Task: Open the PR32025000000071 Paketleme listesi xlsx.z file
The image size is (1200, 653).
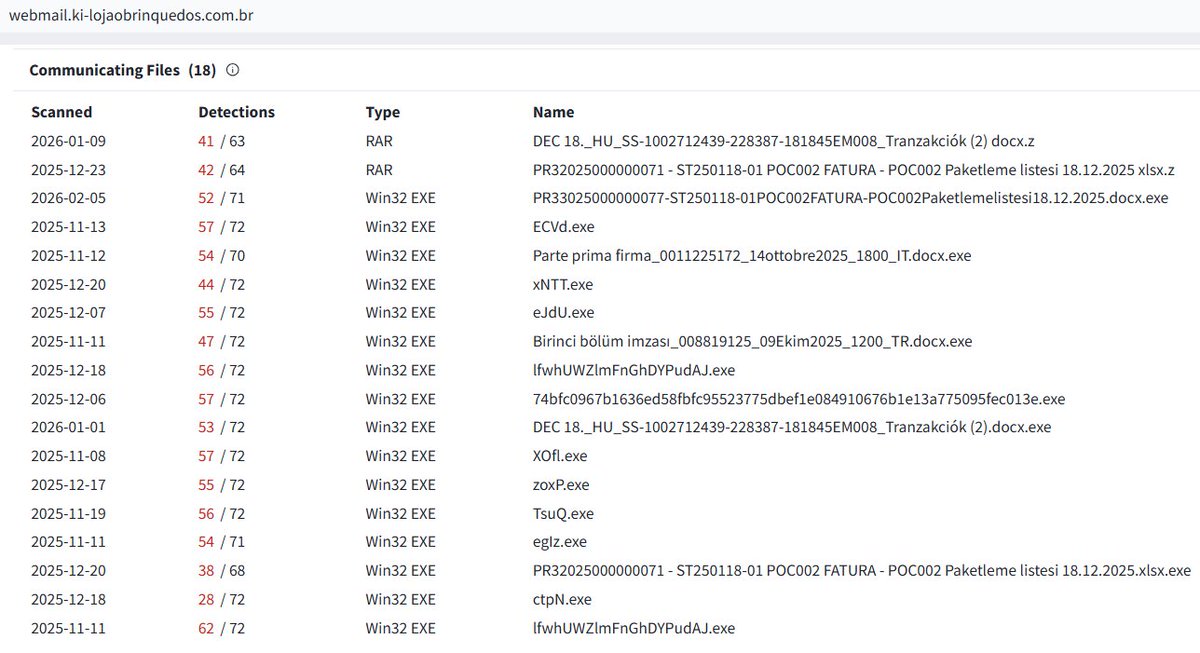Action: click(854, 169)
